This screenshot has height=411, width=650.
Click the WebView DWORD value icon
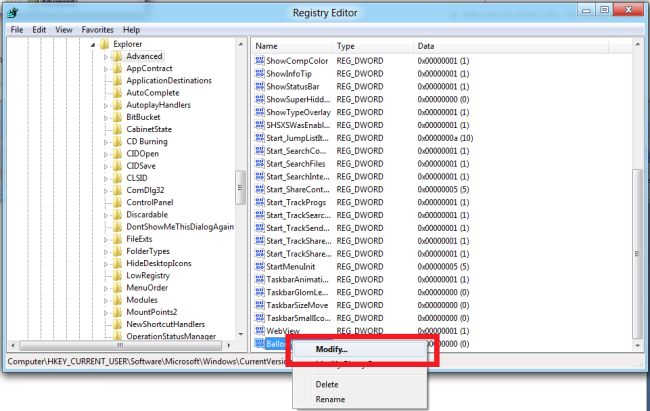[260, 331]
